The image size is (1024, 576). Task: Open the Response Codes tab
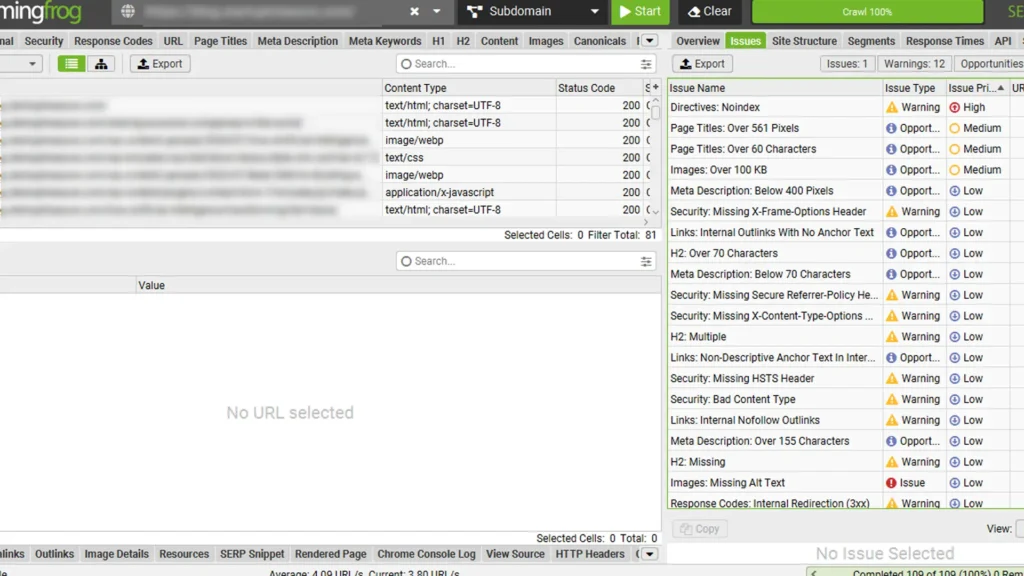point(113,41)
